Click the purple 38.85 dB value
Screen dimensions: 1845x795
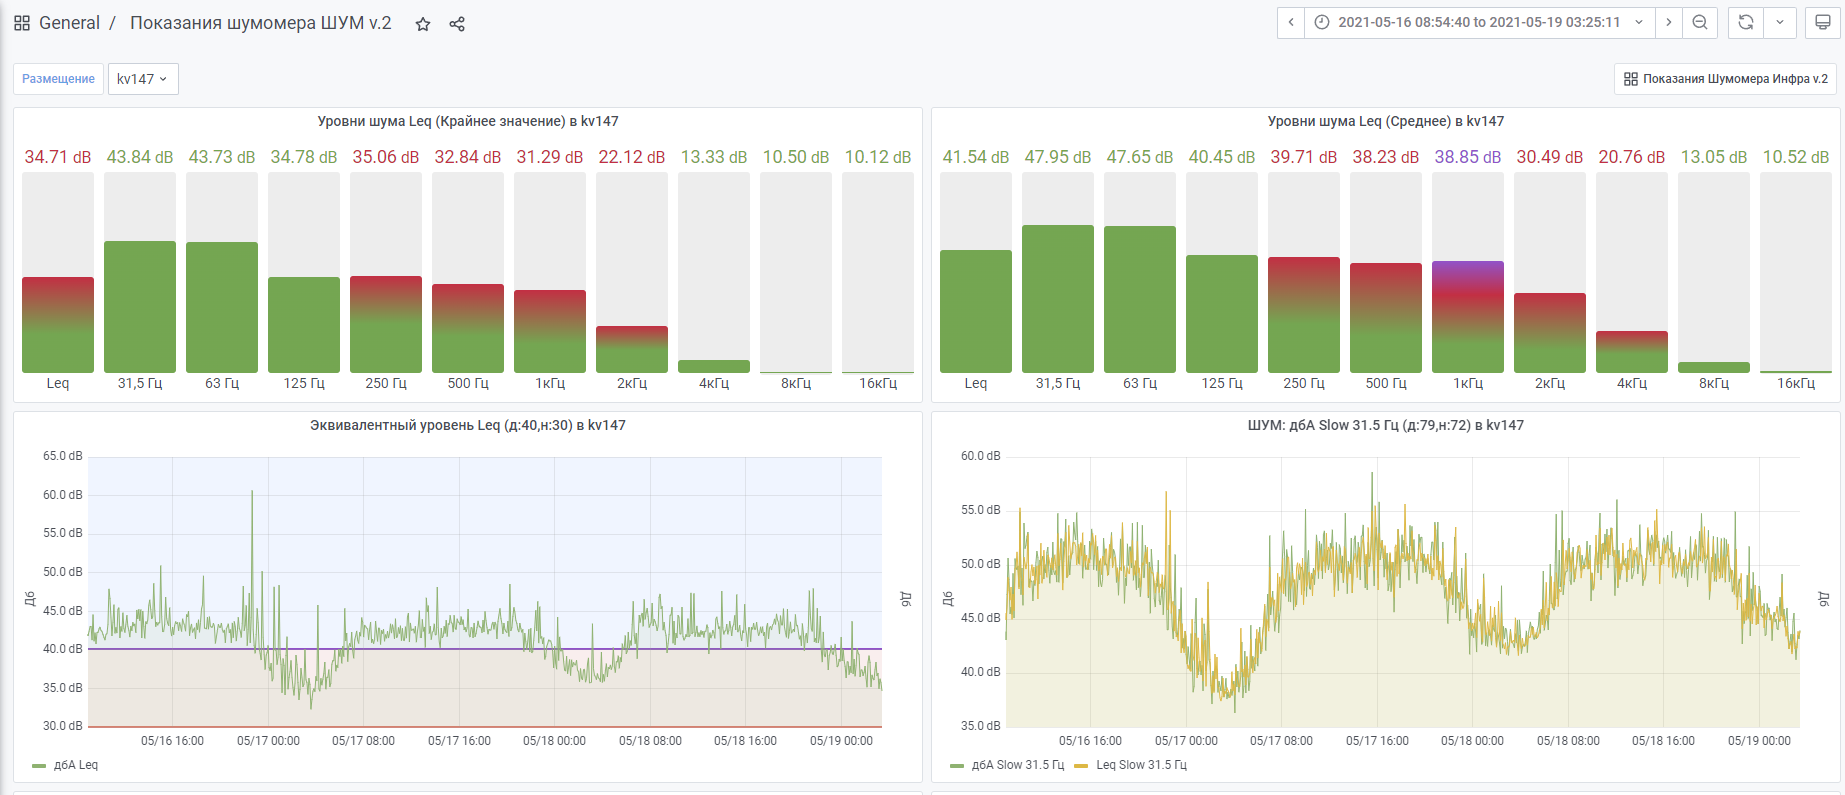click(x=1468, y=157)
